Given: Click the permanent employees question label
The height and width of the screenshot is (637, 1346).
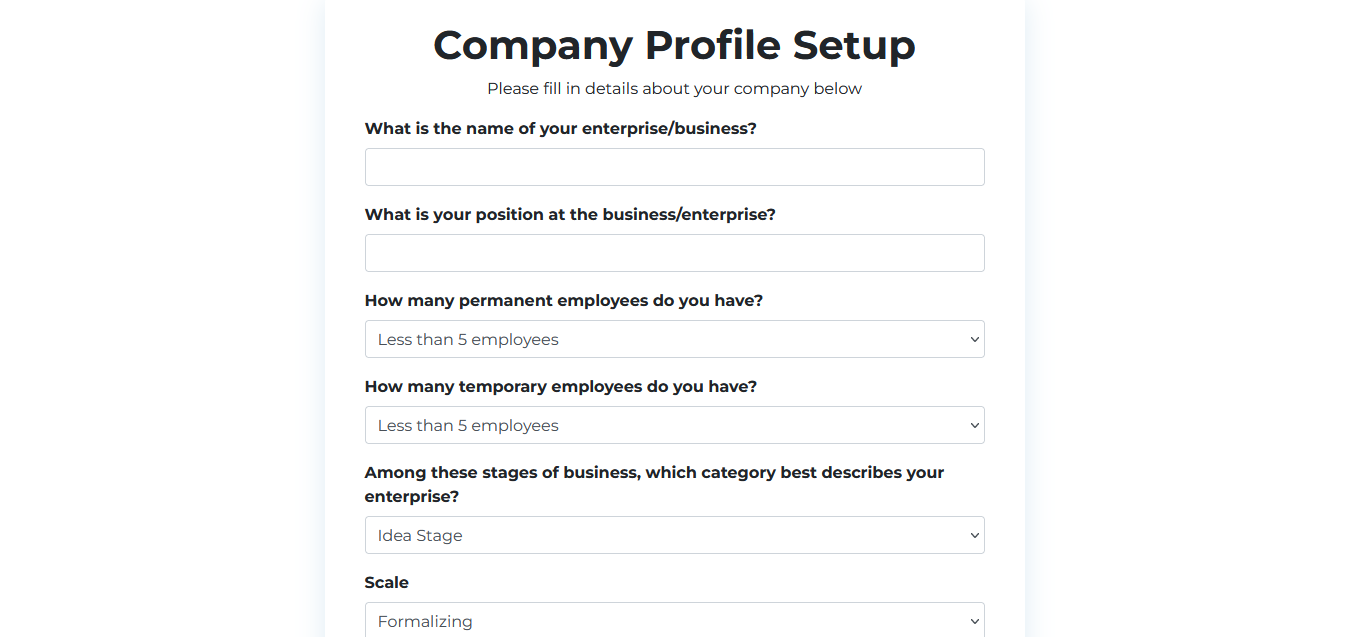Looking at the screenshot, I should [x=563, y=301].
